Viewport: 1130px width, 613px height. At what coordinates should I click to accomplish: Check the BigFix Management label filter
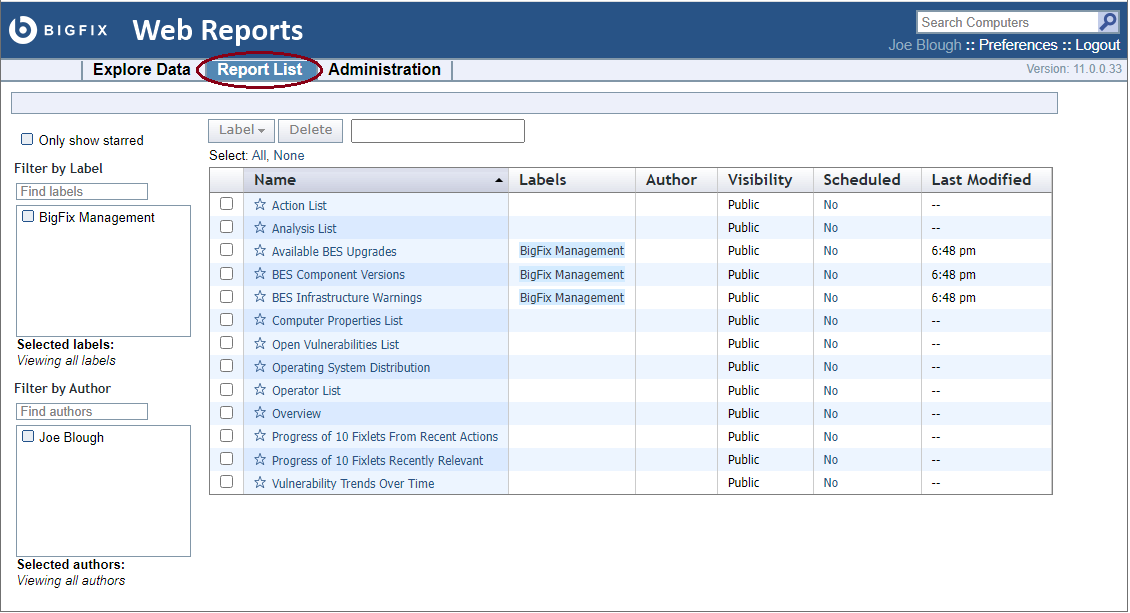click(x=28, y=216)
